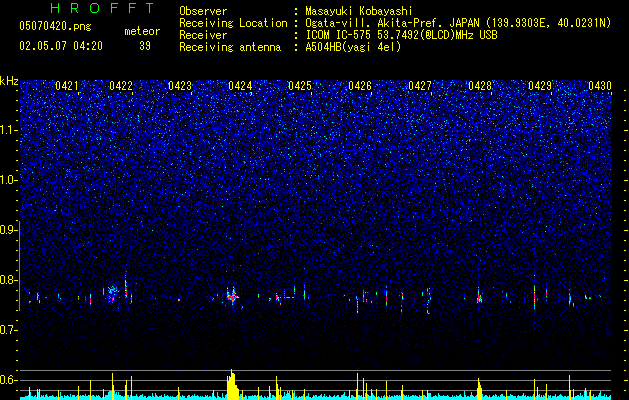629x400 pixels.
Task: Click the 0.7 kHz axis label
Action: tap(9, 330)
